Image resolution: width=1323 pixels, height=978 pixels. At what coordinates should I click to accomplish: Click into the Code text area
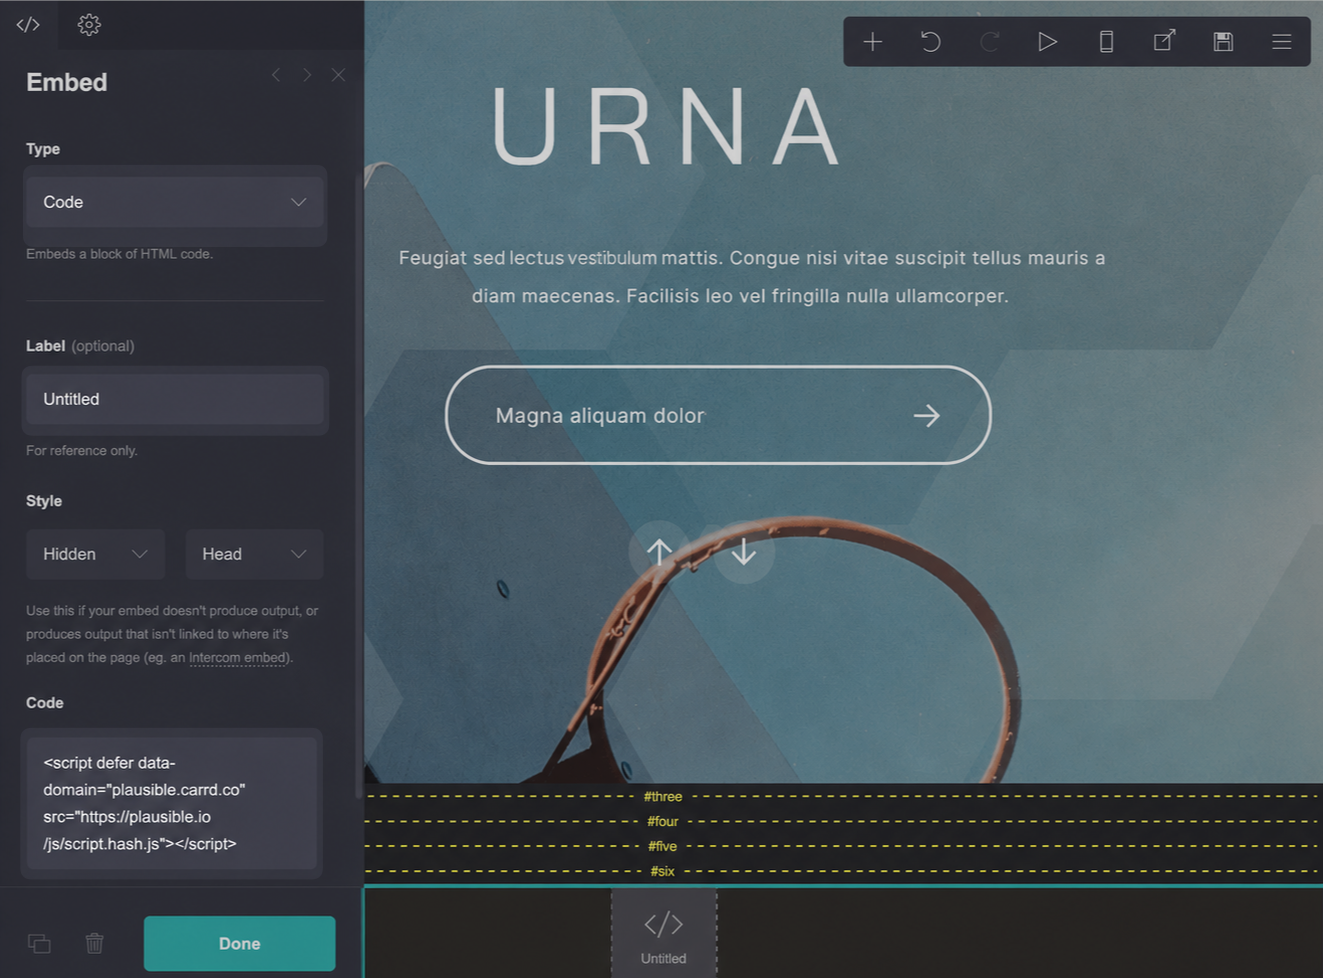(x=172, y=803)
